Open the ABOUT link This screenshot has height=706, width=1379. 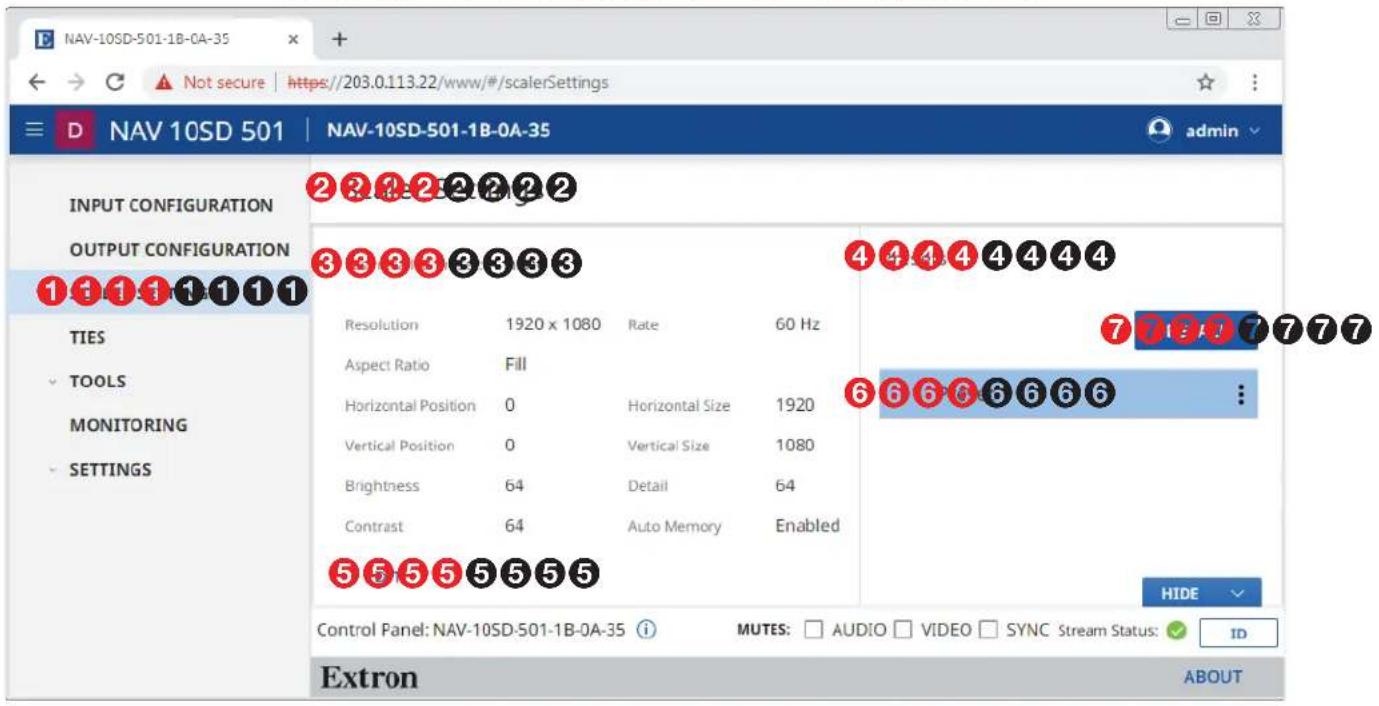[1213, 677]
